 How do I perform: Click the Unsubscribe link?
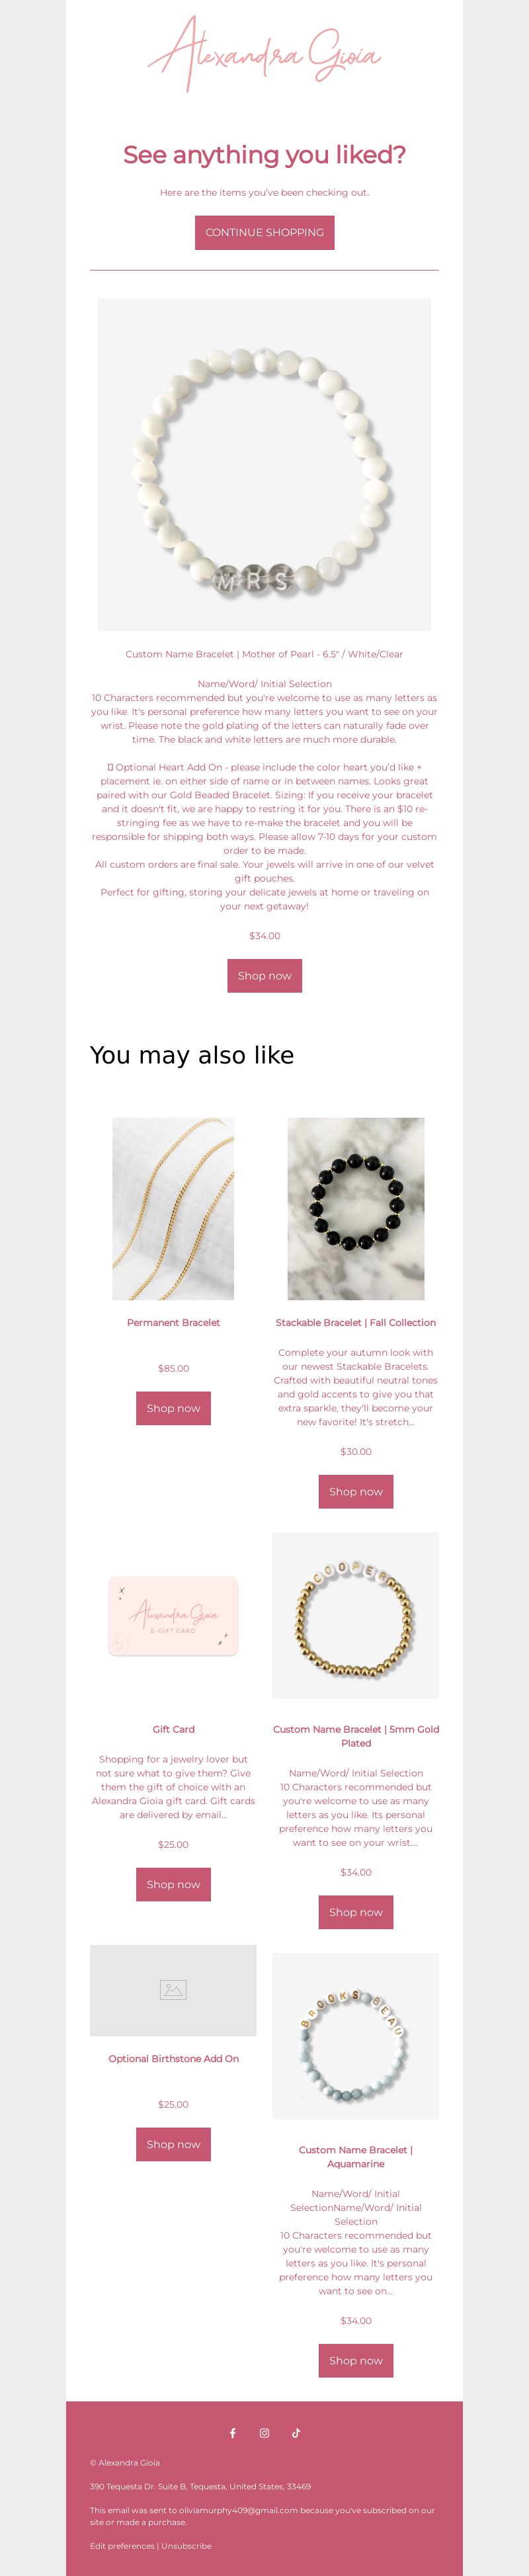tap(187, 2546)
